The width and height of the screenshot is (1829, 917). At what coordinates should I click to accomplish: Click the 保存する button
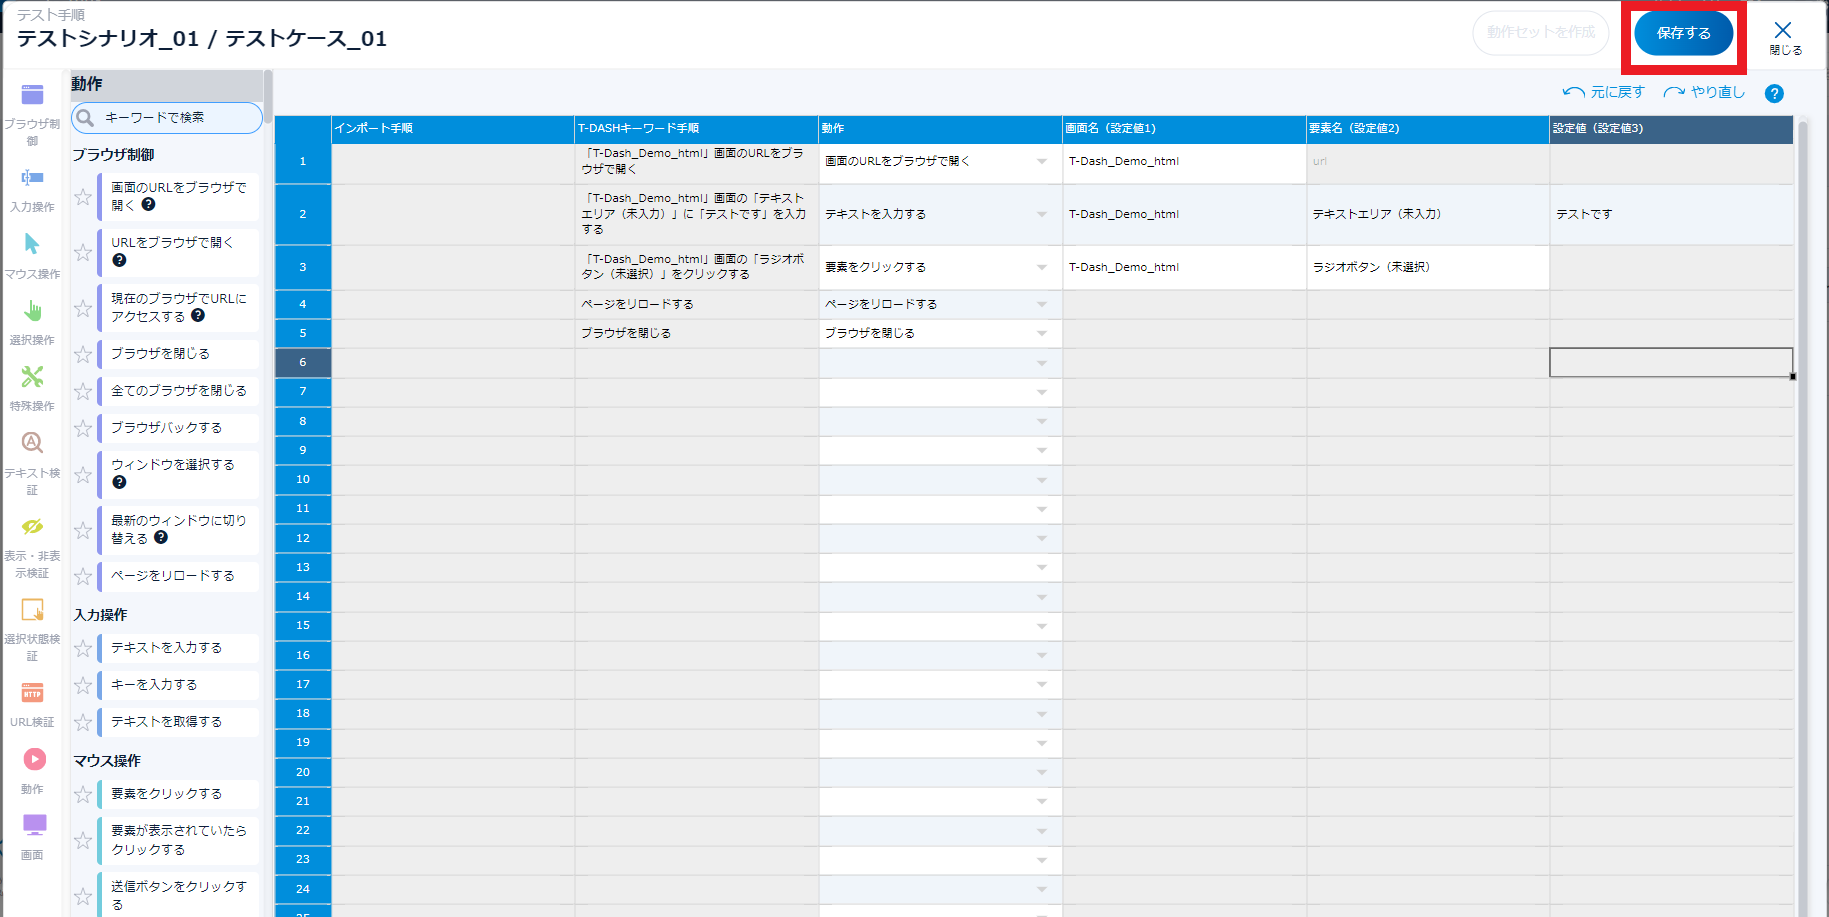pos(1683,34)
